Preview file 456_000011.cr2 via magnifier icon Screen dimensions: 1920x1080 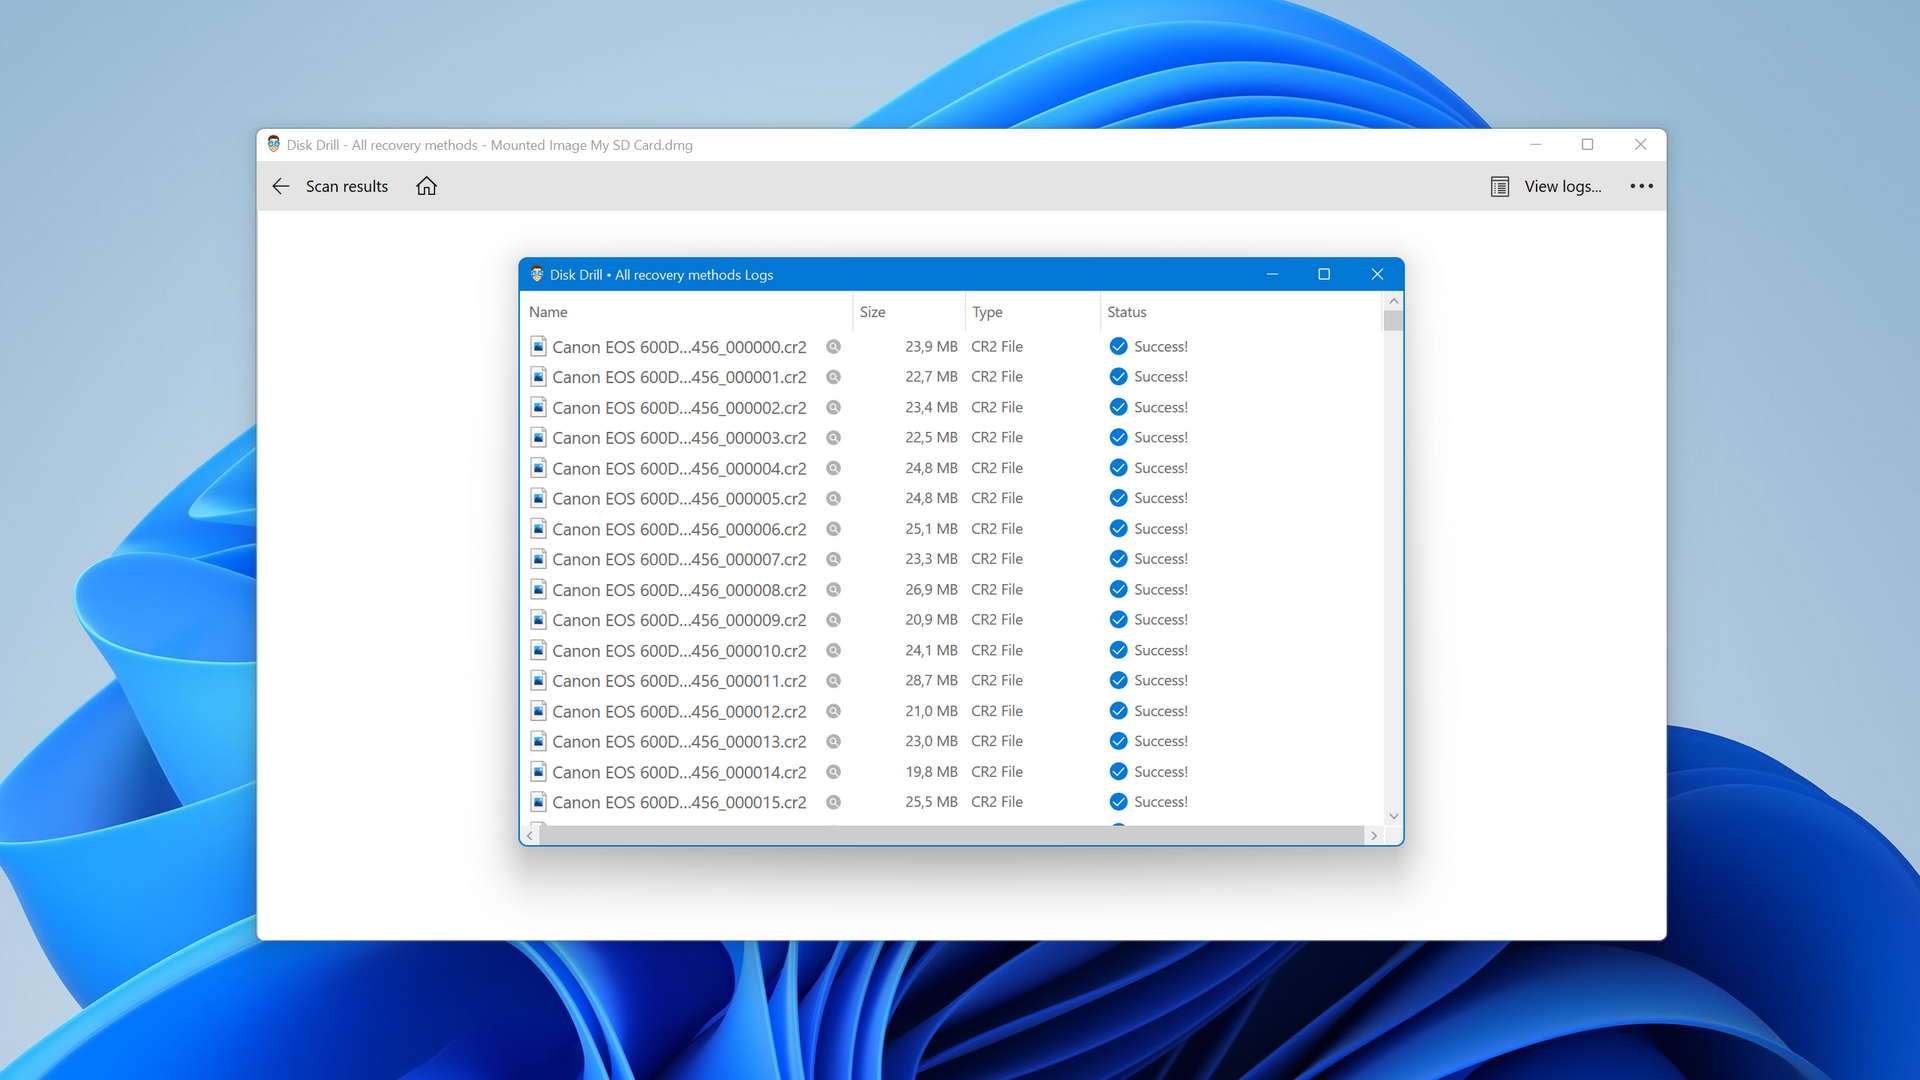click(833, 681)
